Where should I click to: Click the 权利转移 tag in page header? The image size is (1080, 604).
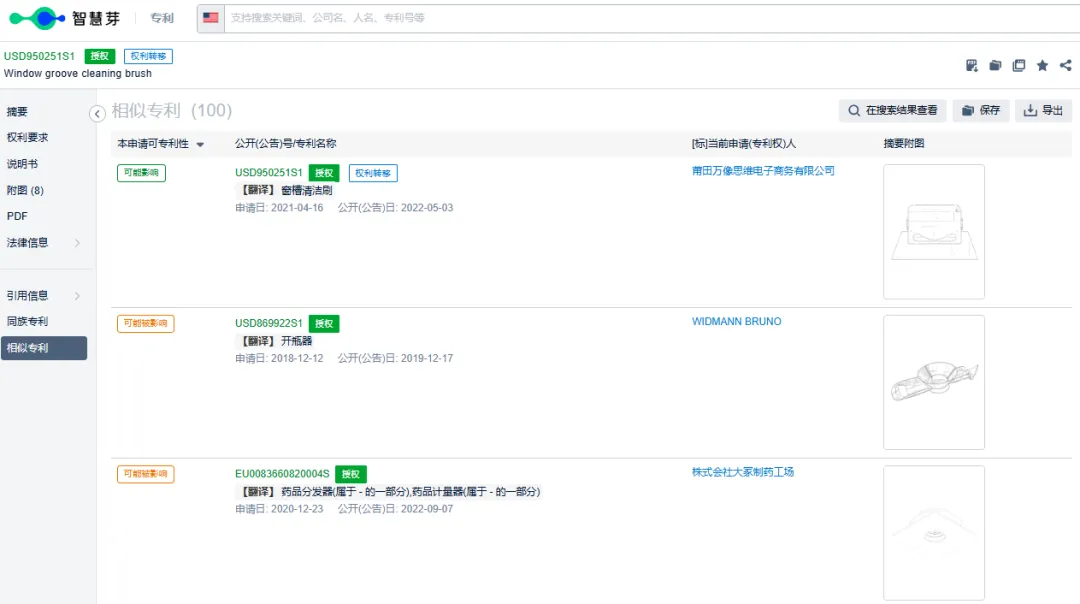(149, 56)
